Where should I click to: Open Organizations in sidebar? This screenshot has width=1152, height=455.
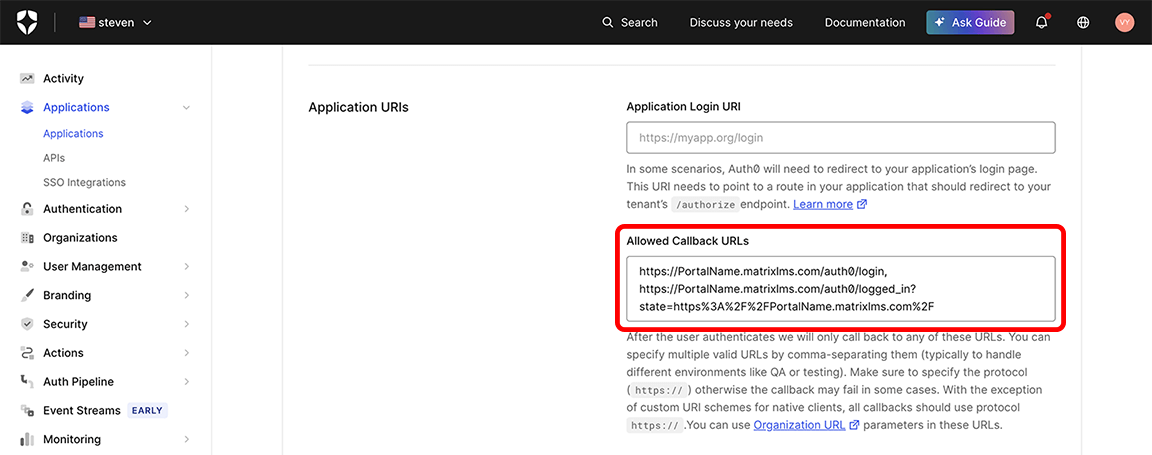80,237
